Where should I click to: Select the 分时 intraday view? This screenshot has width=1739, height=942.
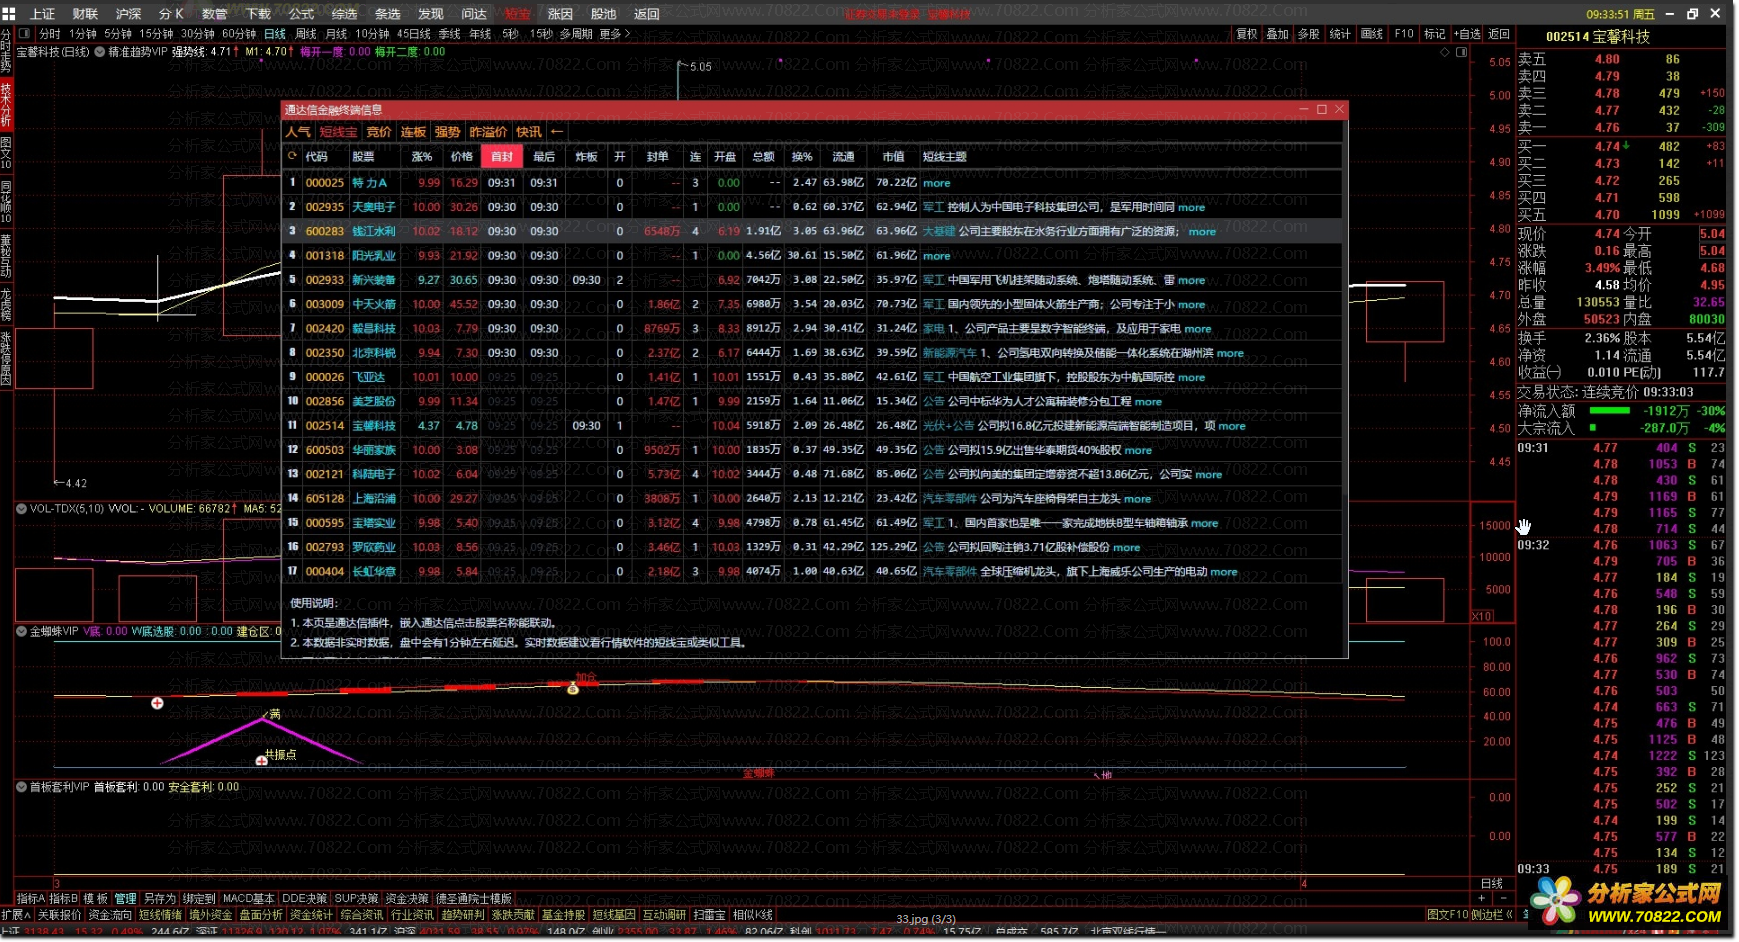click(x=50, y=34)
